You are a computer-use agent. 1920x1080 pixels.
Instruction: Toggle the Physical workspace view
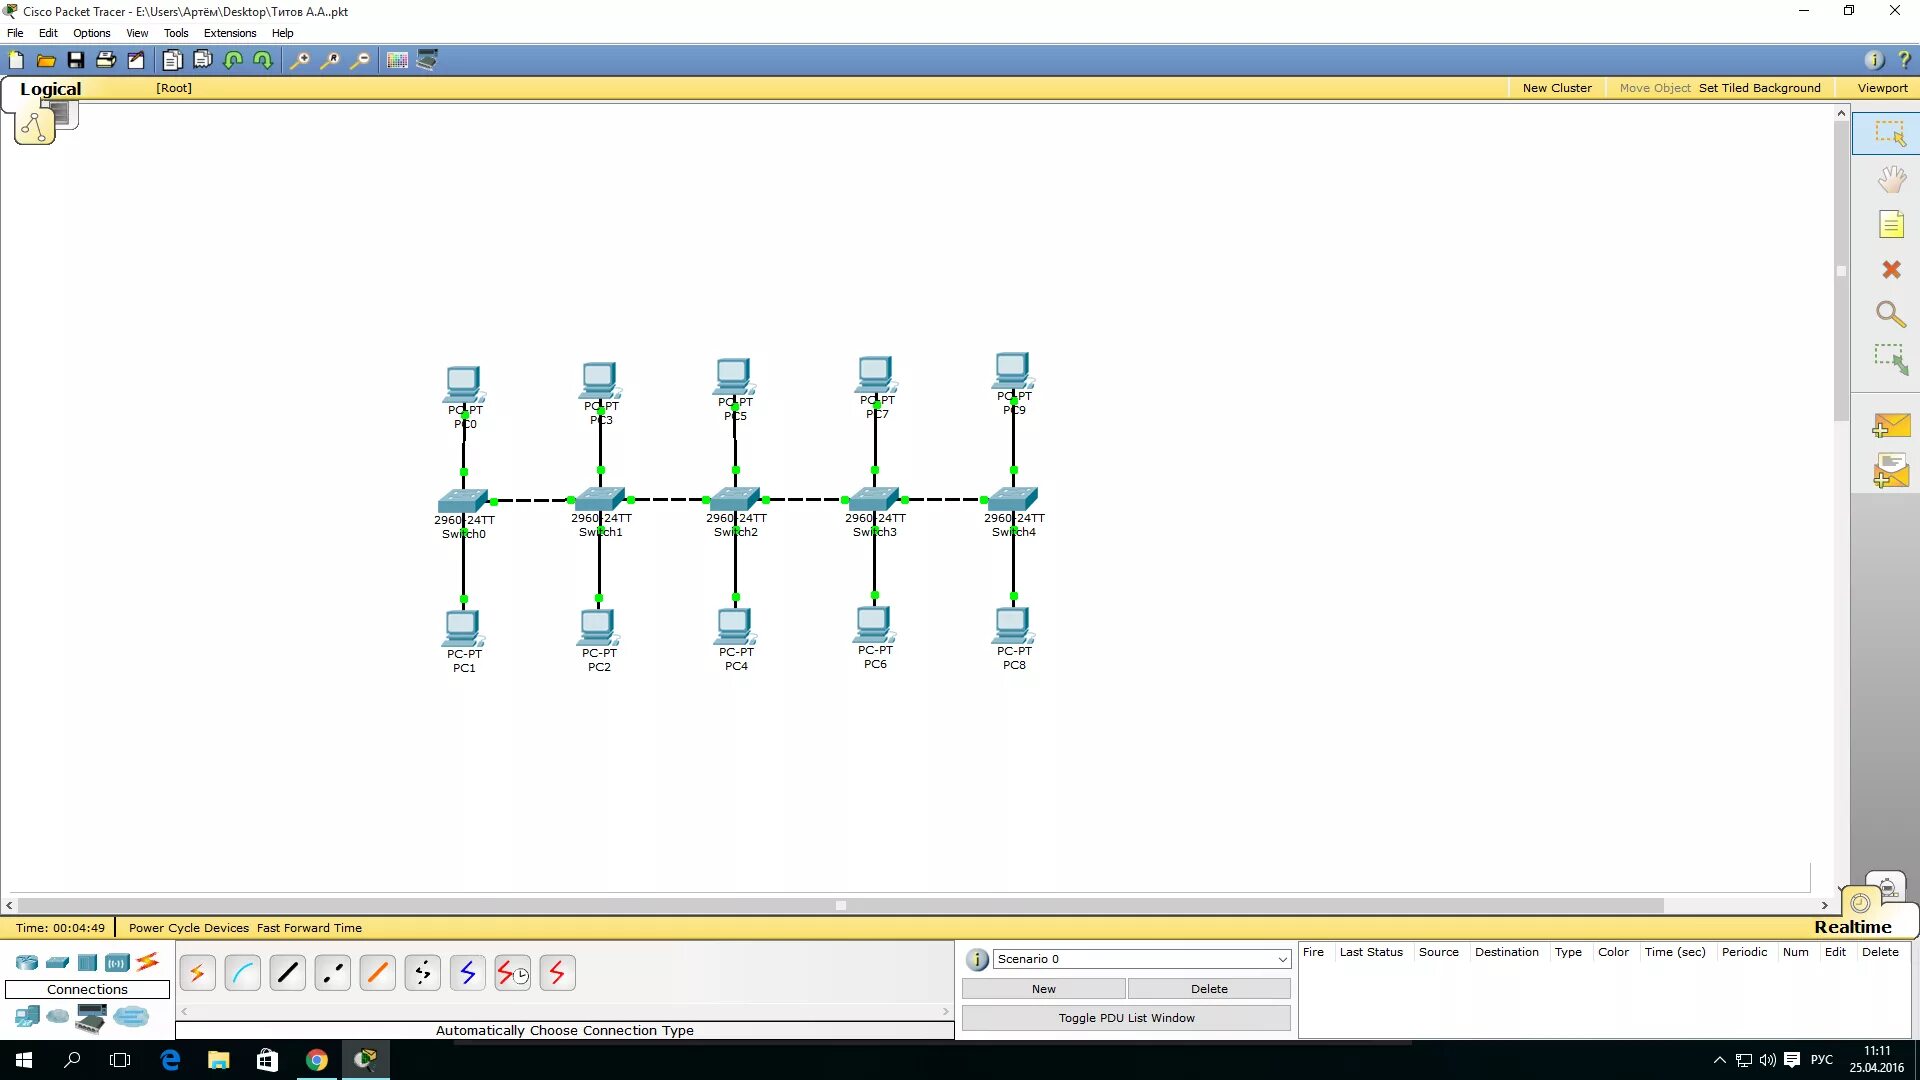click(x=62, y=114)
